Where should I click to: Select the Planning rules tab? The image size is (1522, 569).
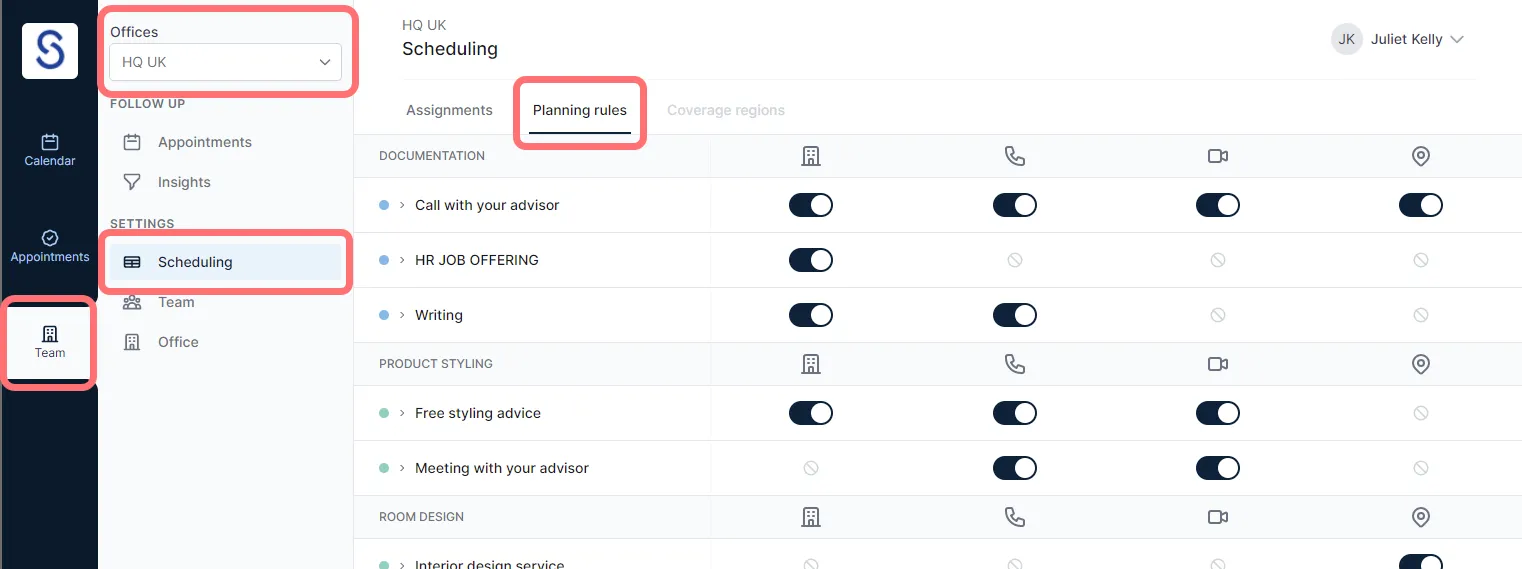tap(580, 110)
